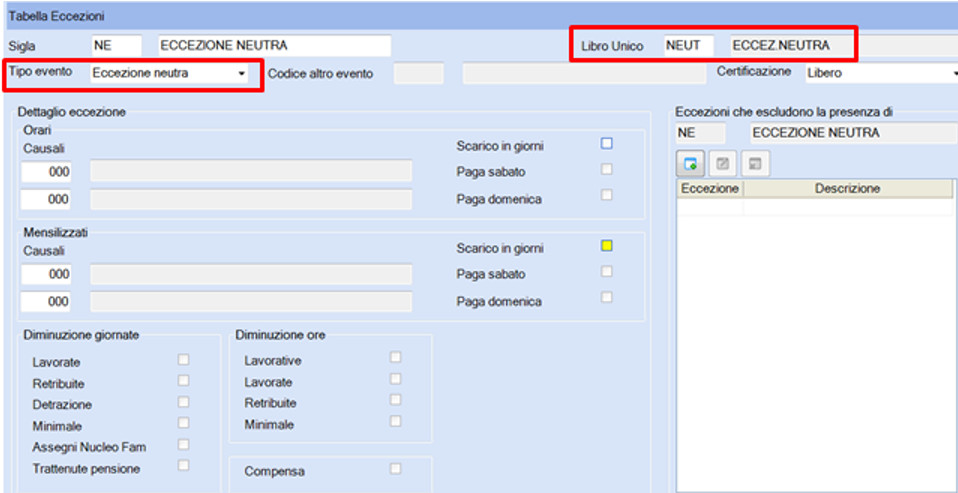Toggle Paga sabato checkbox under Mensilizzati
Screen dimensions: 958x493
[x=607, y=272]
